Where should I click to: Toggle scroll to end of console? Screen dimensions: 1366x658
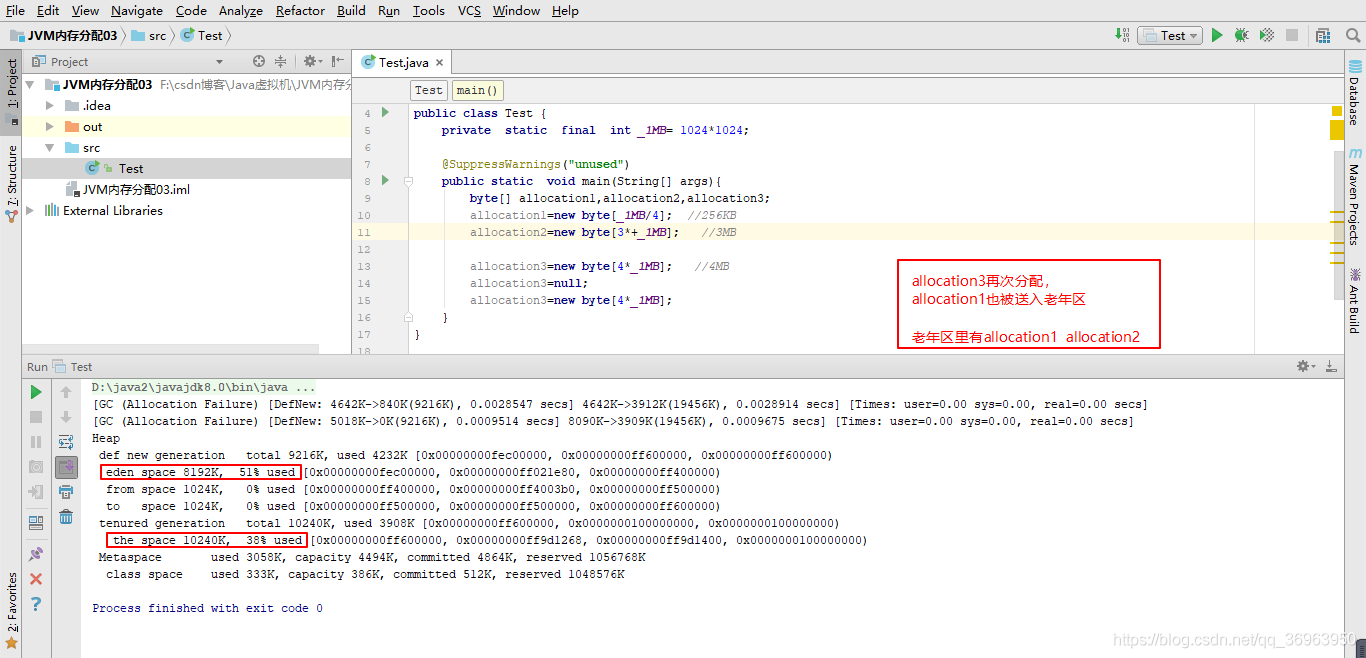(x=66, y=467)
